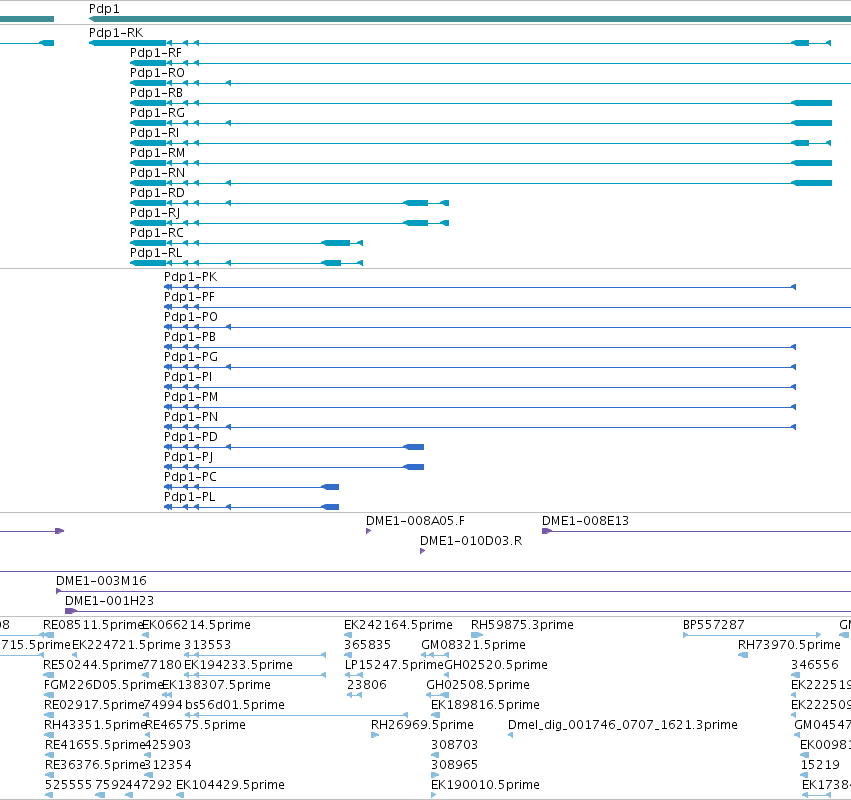Screen dimensions: 851x800
Task: Select the Pdp1-RM transcript label
Action: tap(157, 153)
